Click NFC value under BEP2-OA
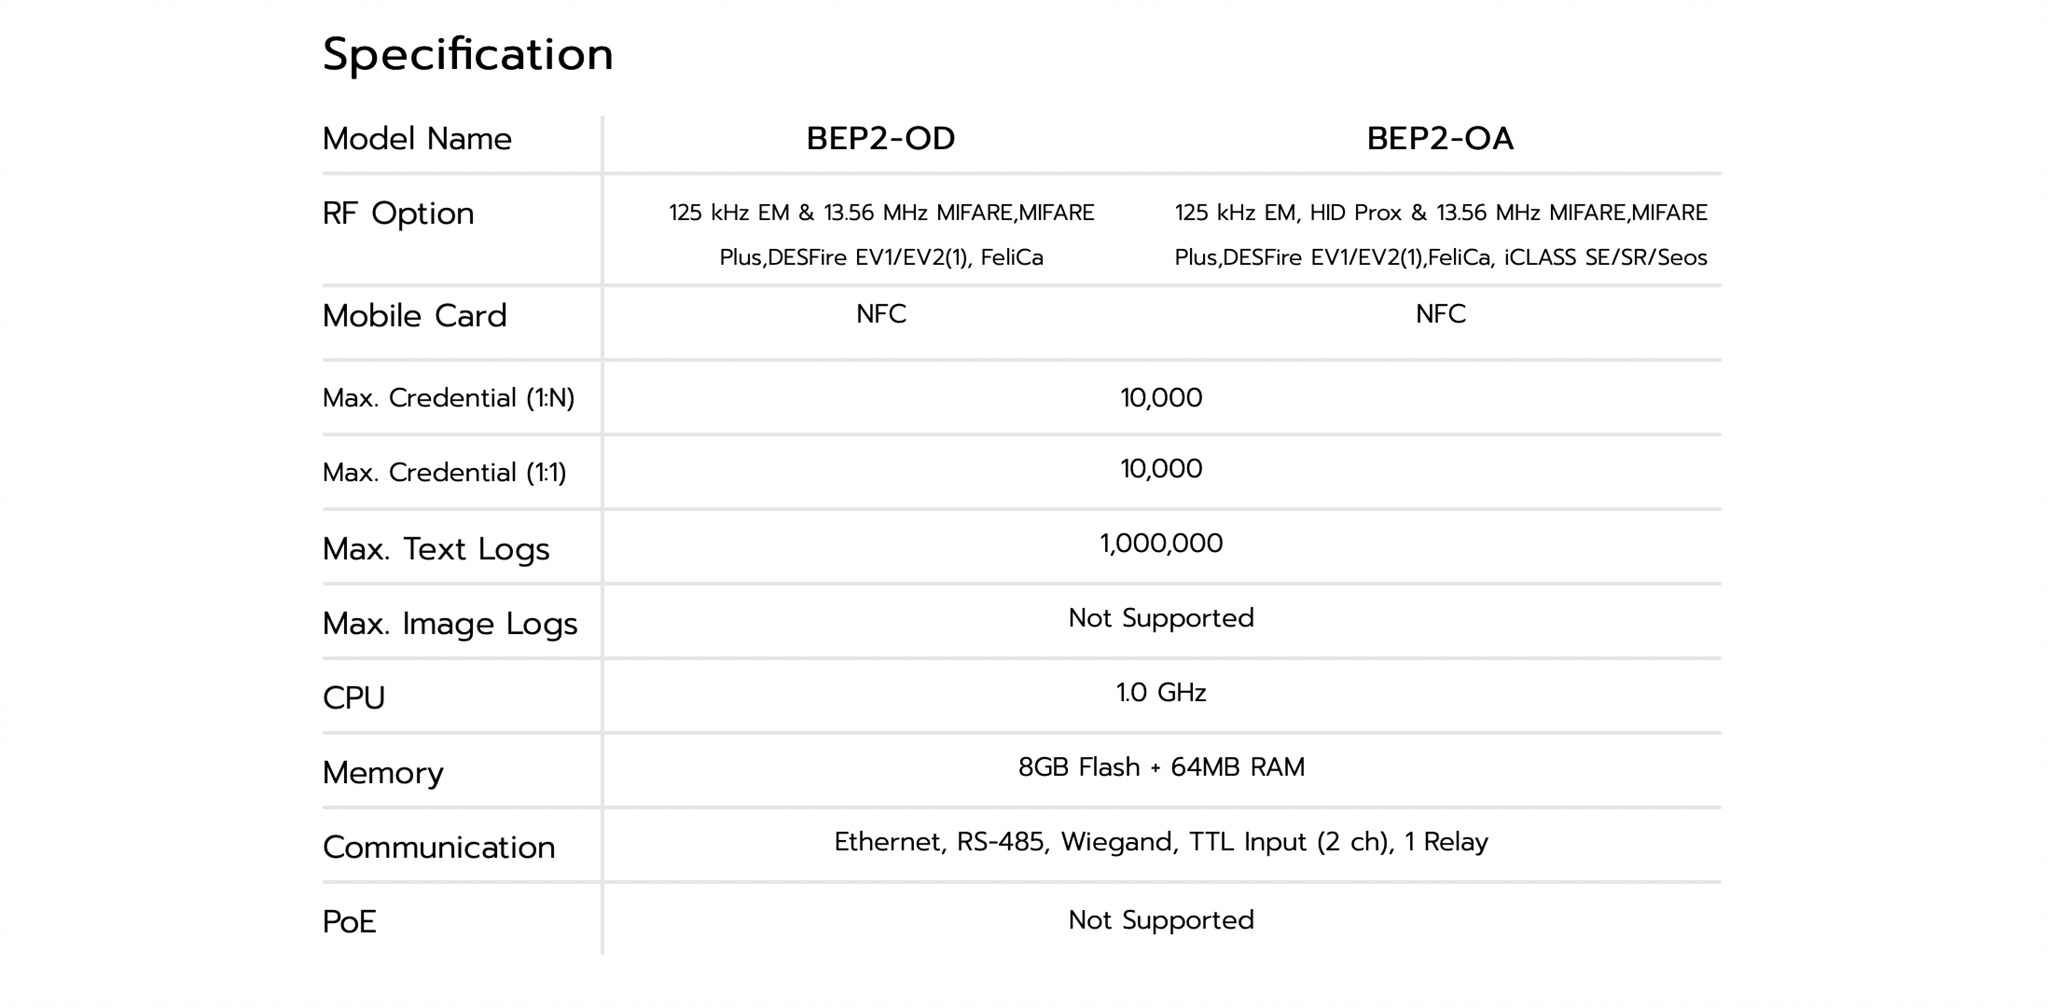Screen dimensions: 2048x1007 coord(1440,314)
